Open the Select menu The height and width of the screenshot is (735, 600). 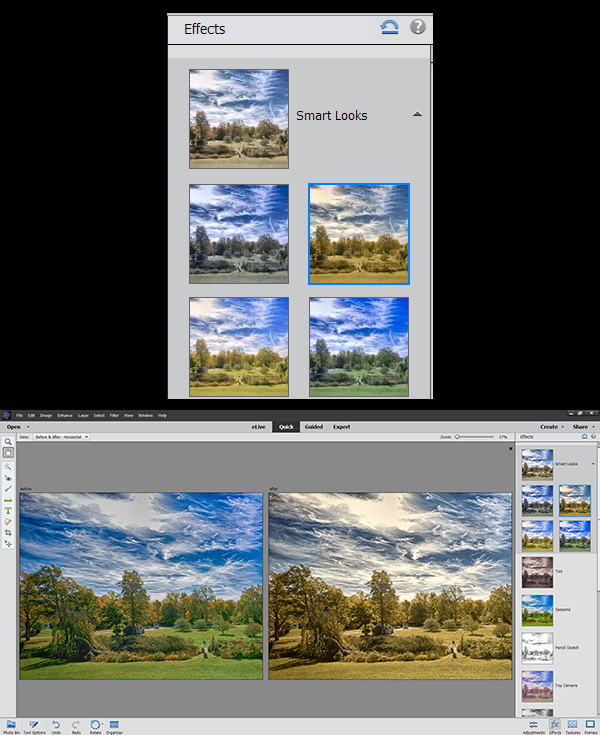tap(99, 415)
